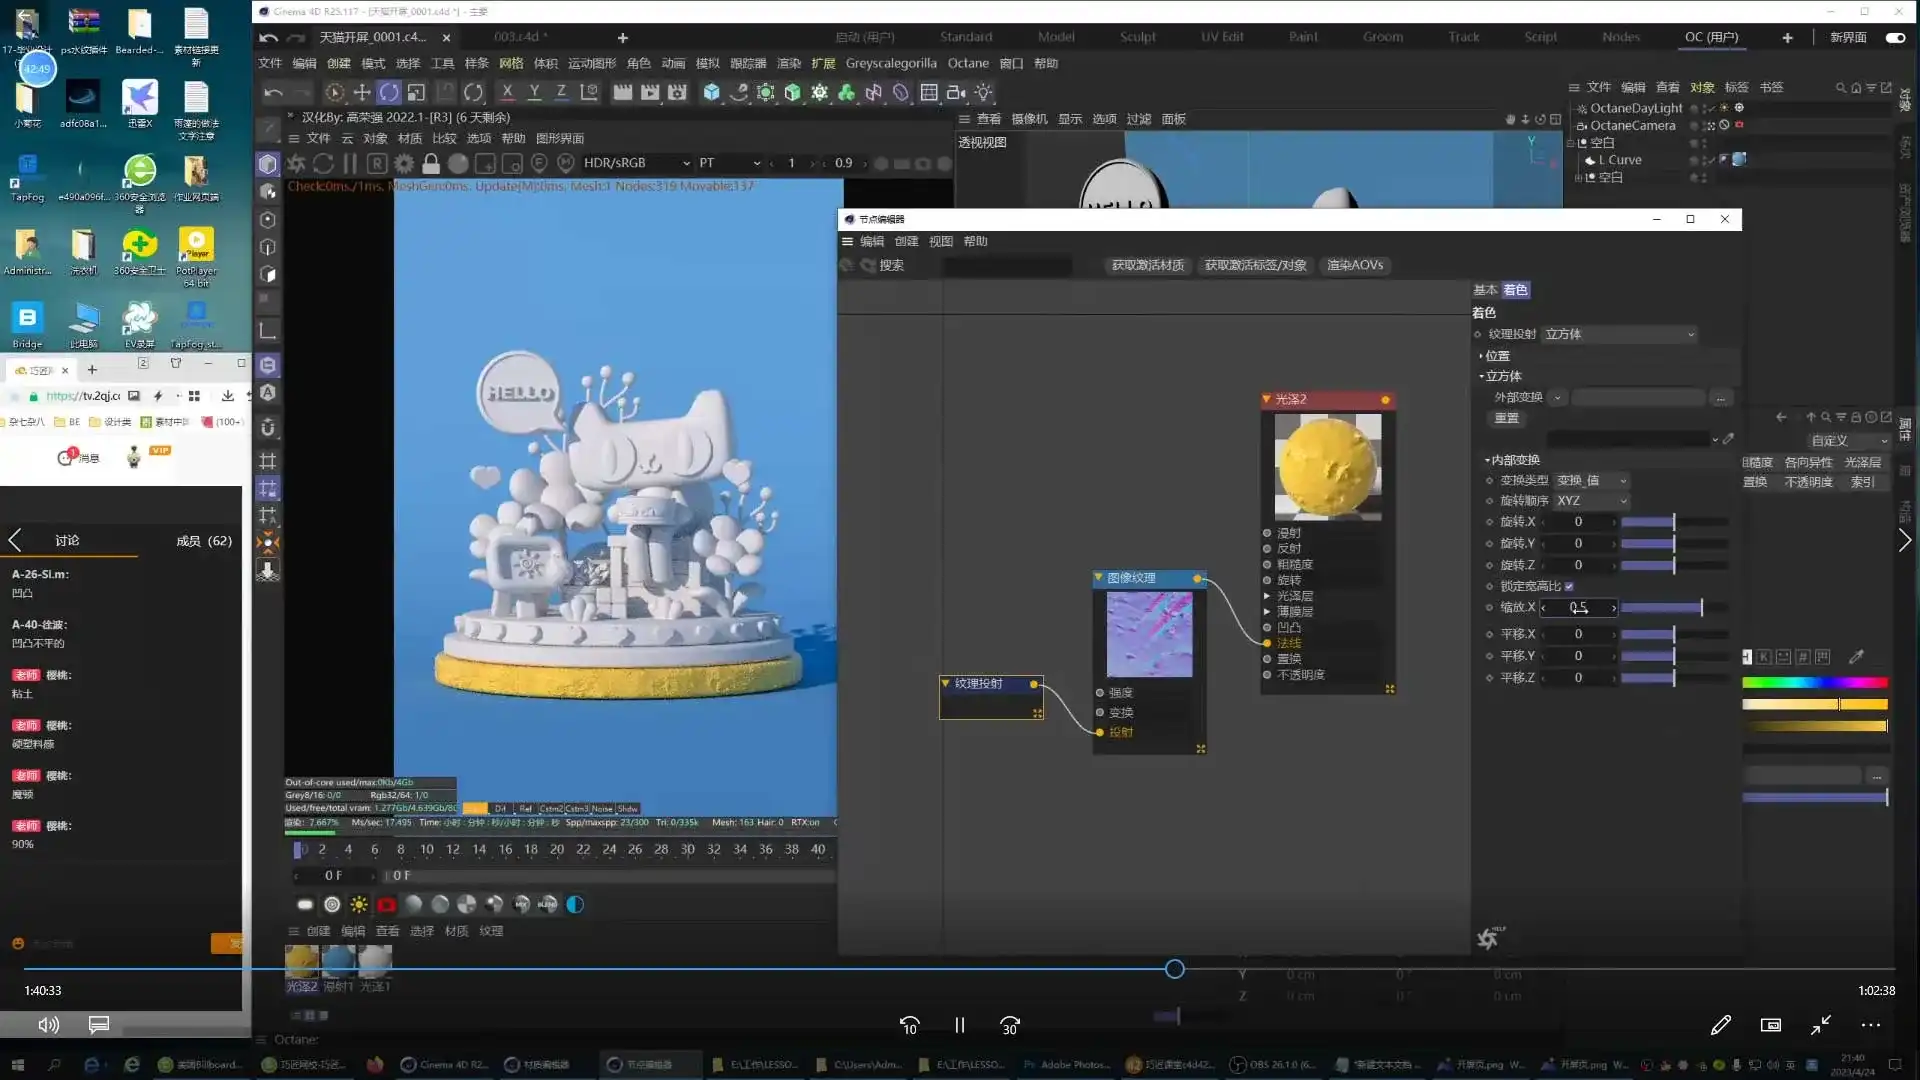Add a cube primitive object
Viewport: 1920px width, 1080px height.
[x=711, y=92]
